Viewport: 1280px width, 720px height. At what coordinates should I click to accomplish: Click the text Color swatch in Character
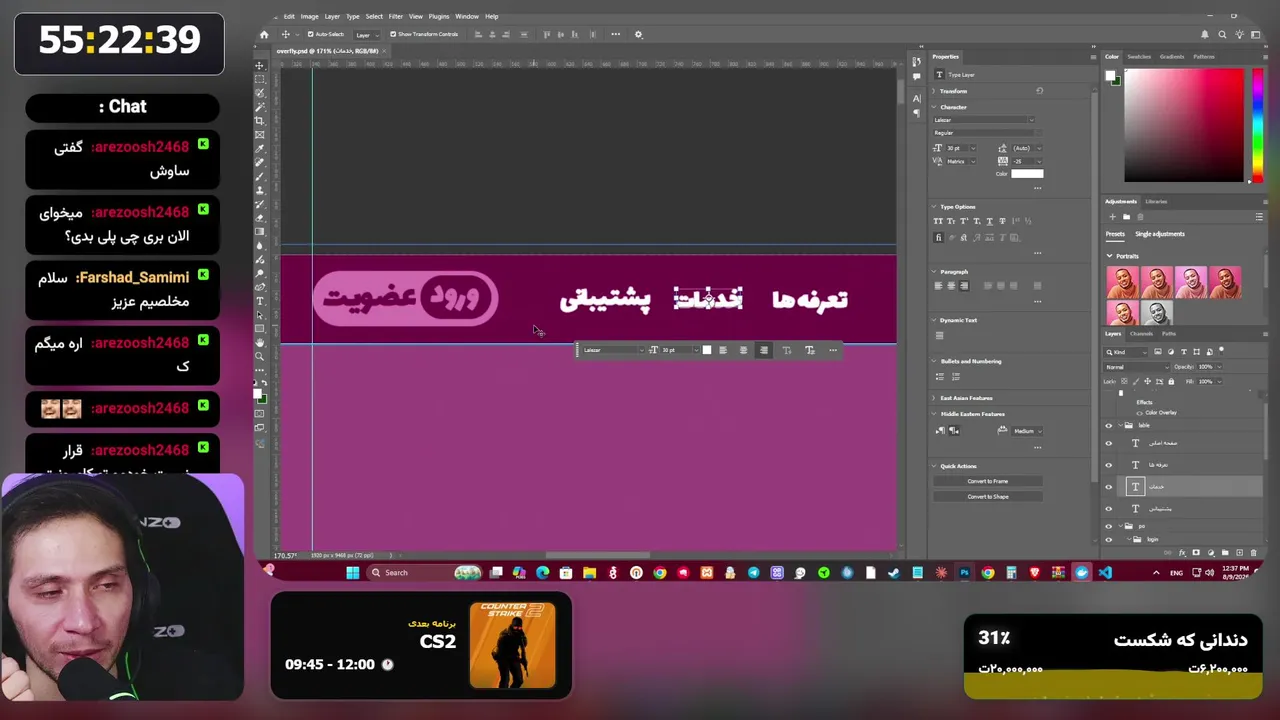pos(1027,174)
